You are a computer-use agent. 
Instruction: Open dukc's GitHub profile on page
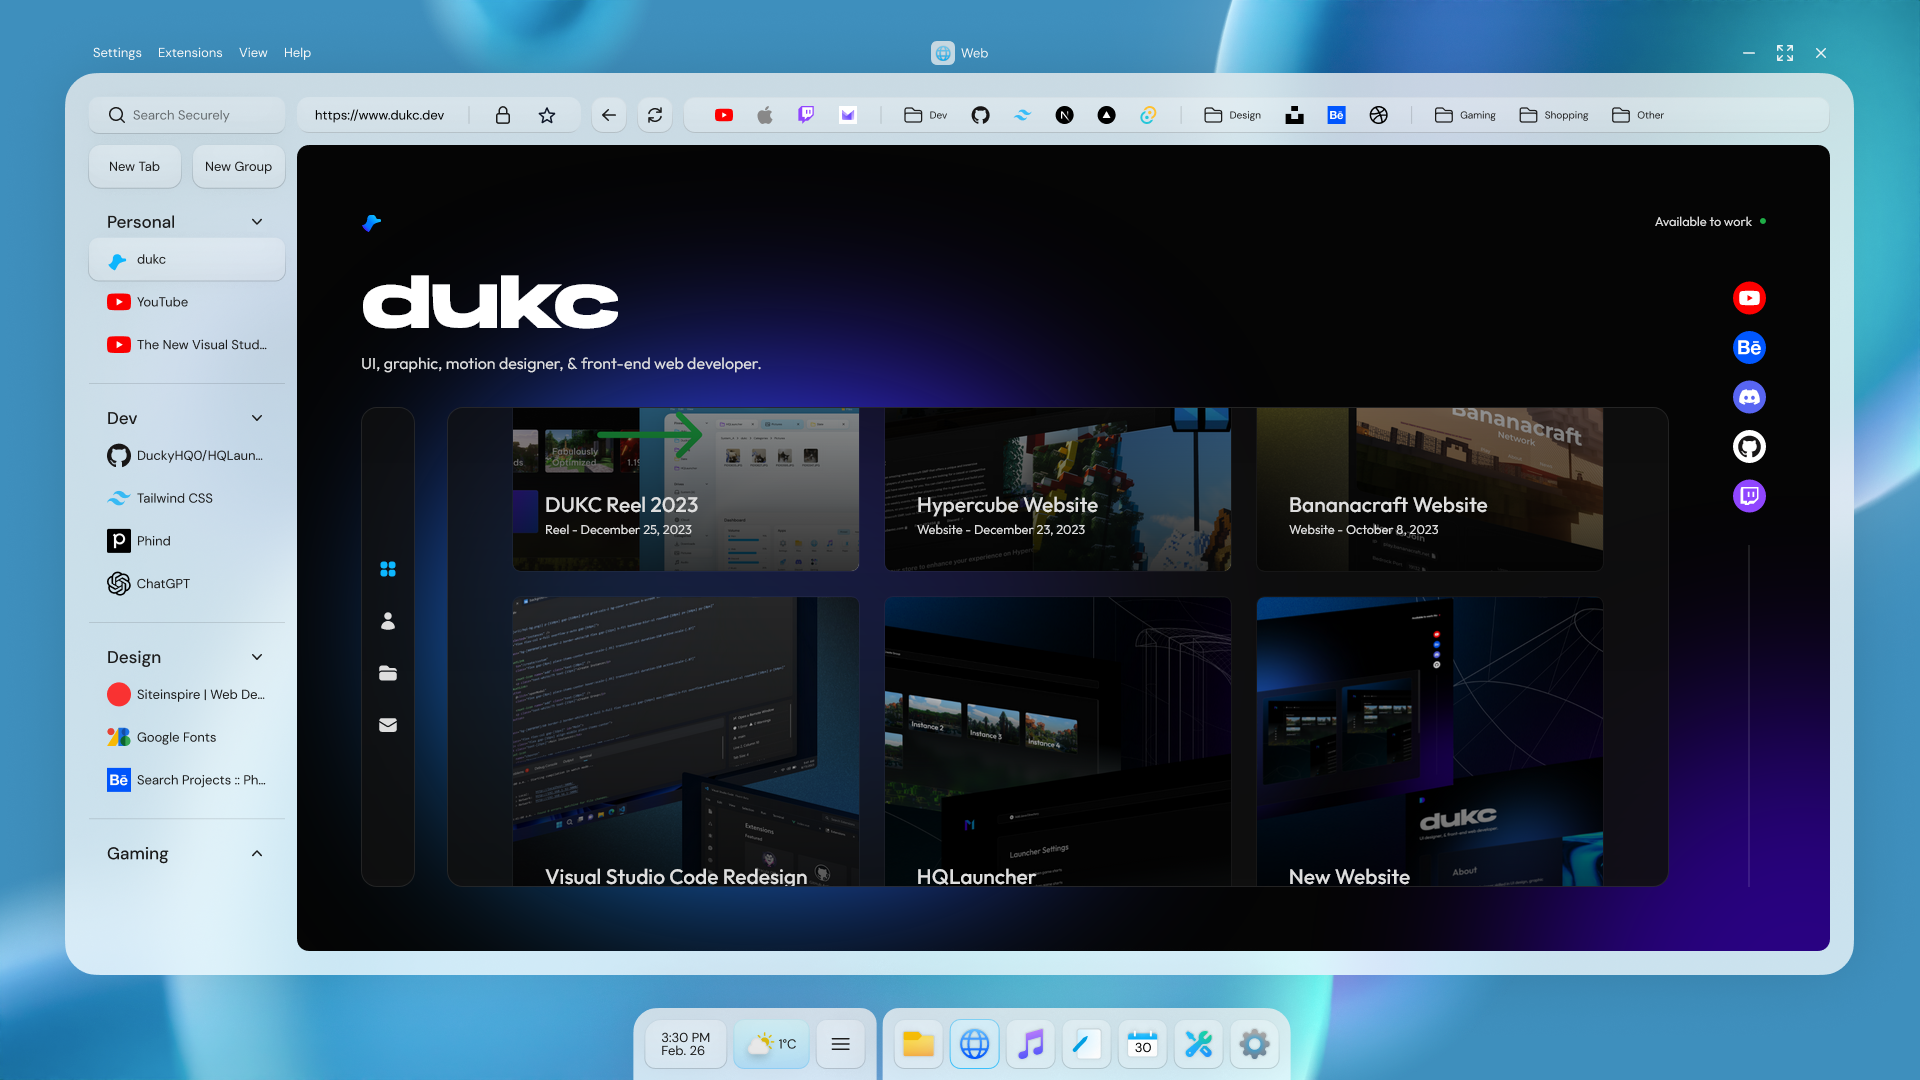[1749, 446]
